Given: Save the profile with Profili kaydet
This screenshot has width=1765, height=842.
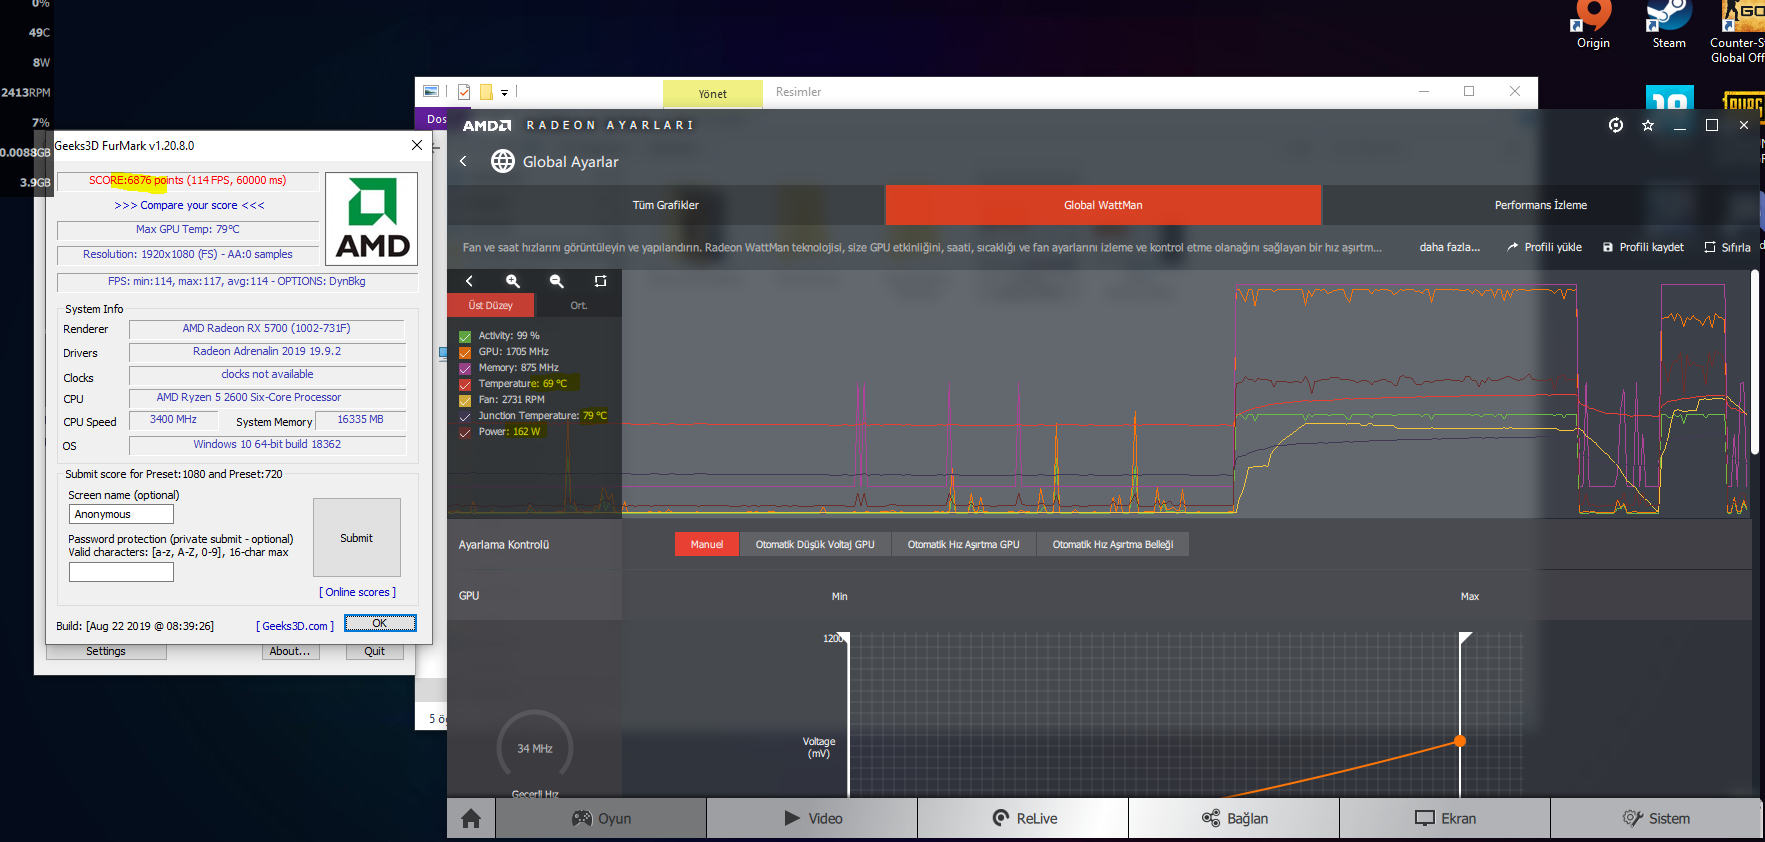Looking at the screenshot, I should [1643, 247].
